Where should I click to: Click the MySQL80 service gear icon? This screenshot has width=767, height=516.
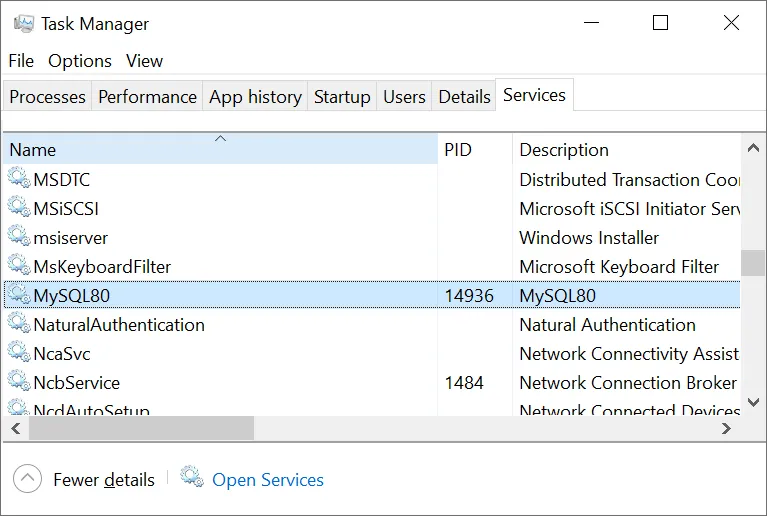tap(19, 295)
